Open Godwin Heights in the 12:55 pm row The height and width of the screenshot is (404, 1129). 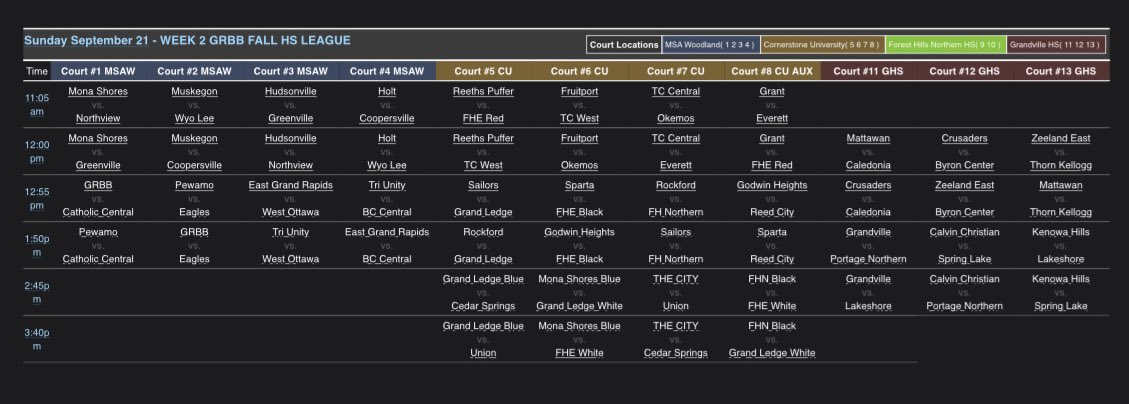[x=772, y=185]
